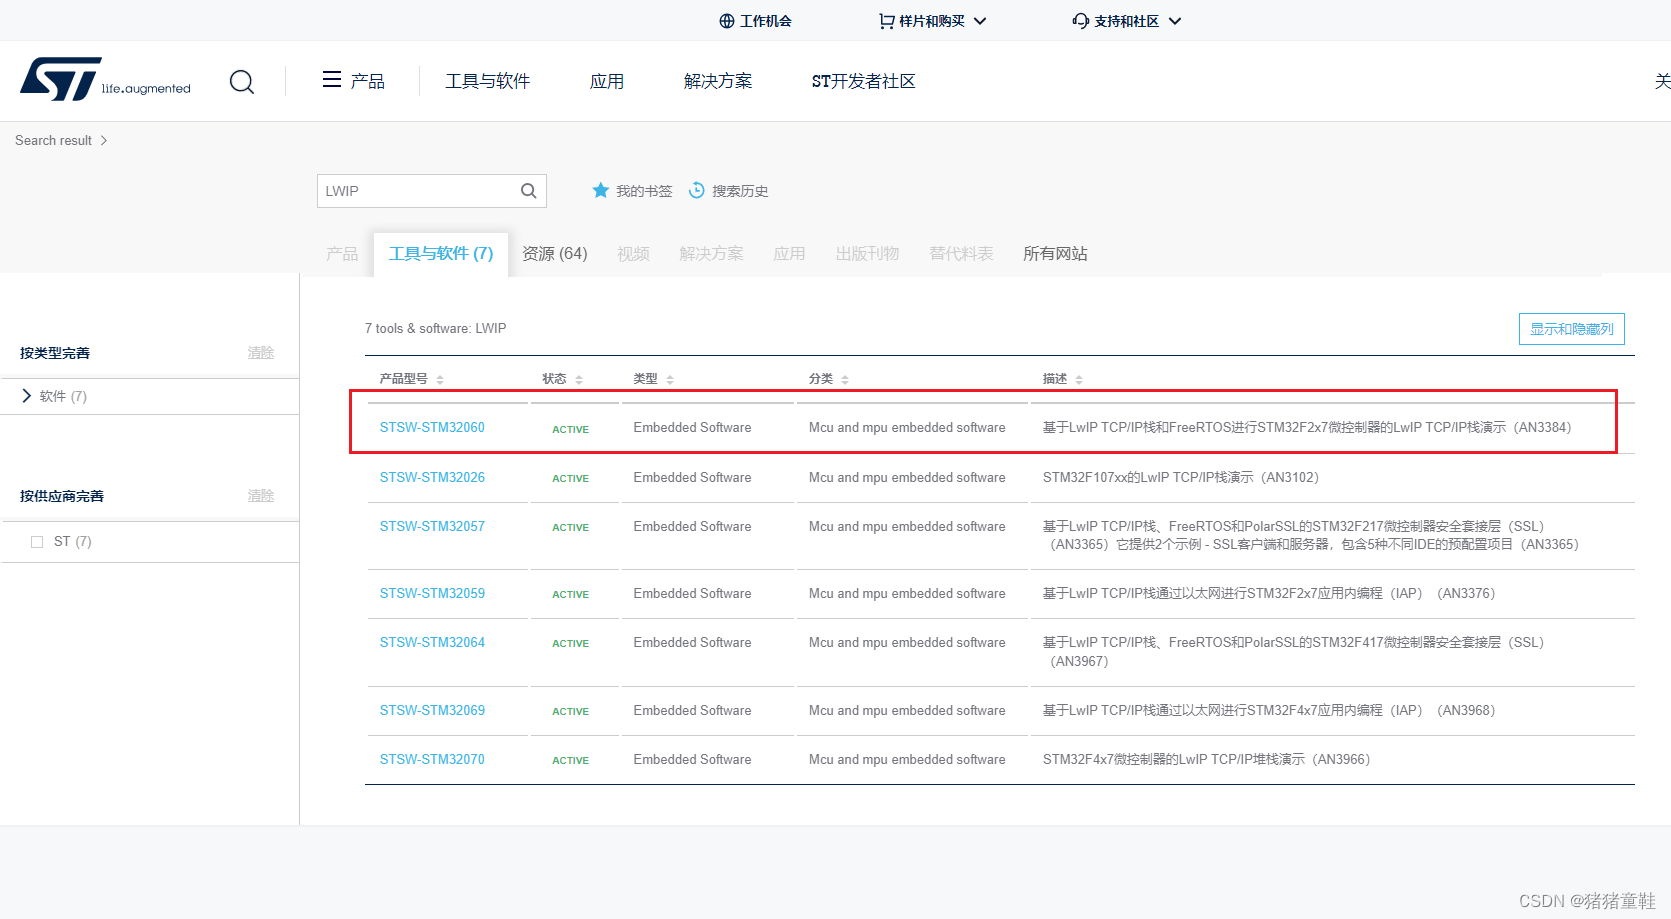Open the 替代料表 results tab
The image size is (1671, 919).
[x=961, y=254]
